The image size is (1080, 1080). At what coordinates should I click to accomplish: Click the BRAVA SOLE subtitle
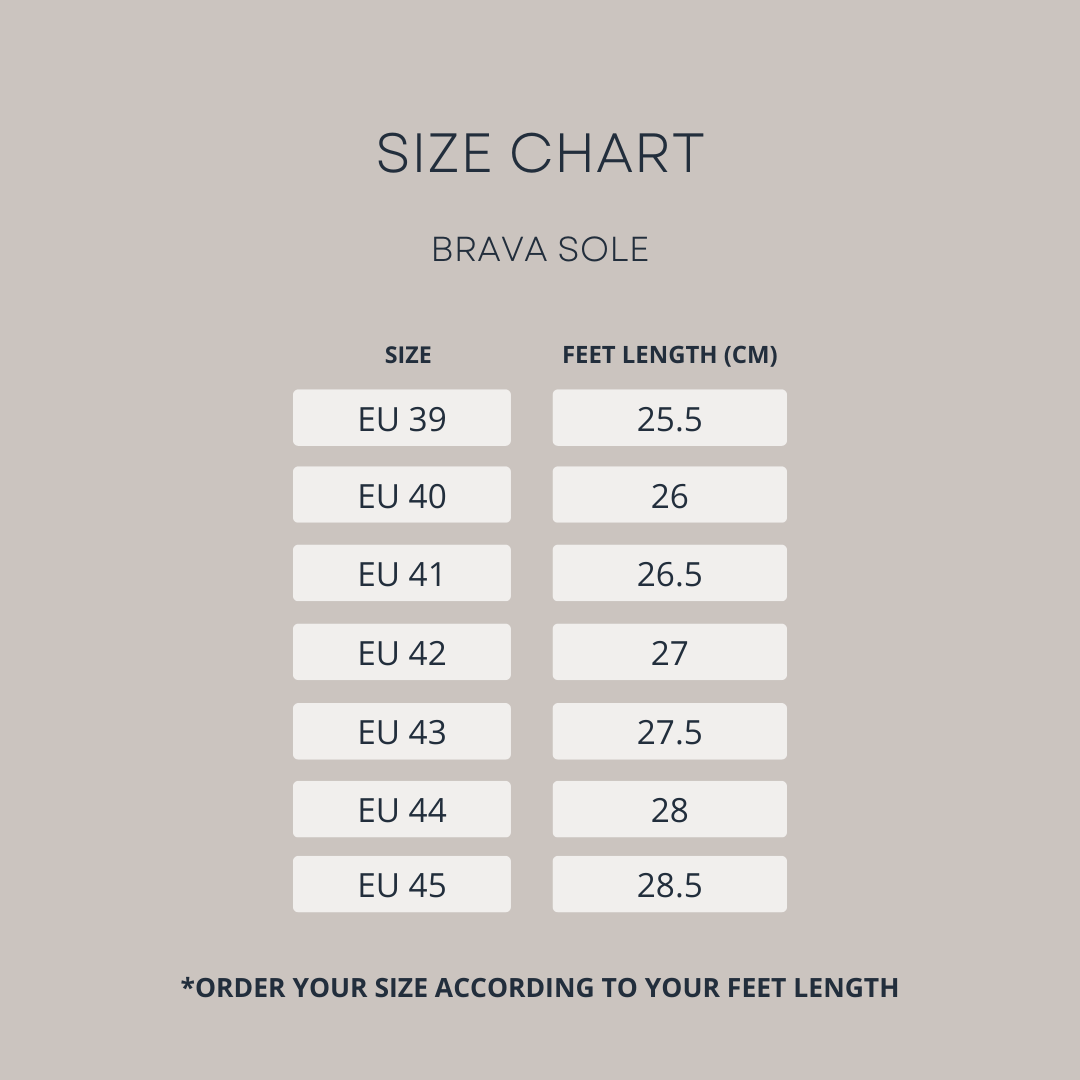[x=540, y=250]
